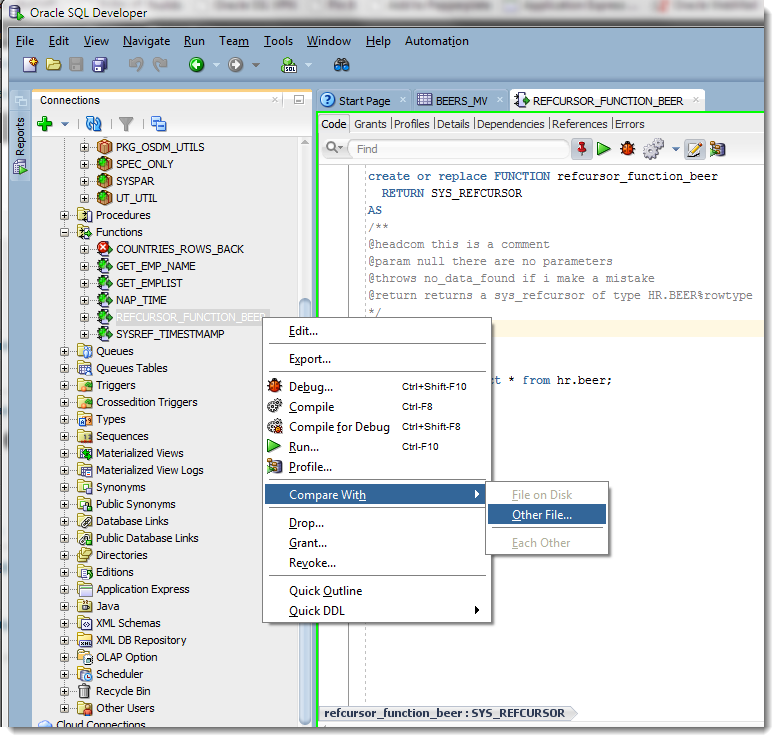Select the GET_EMP_NAME function
This screenshot has height=742, width=779.
pyautogui.click(x=156, y=266)
